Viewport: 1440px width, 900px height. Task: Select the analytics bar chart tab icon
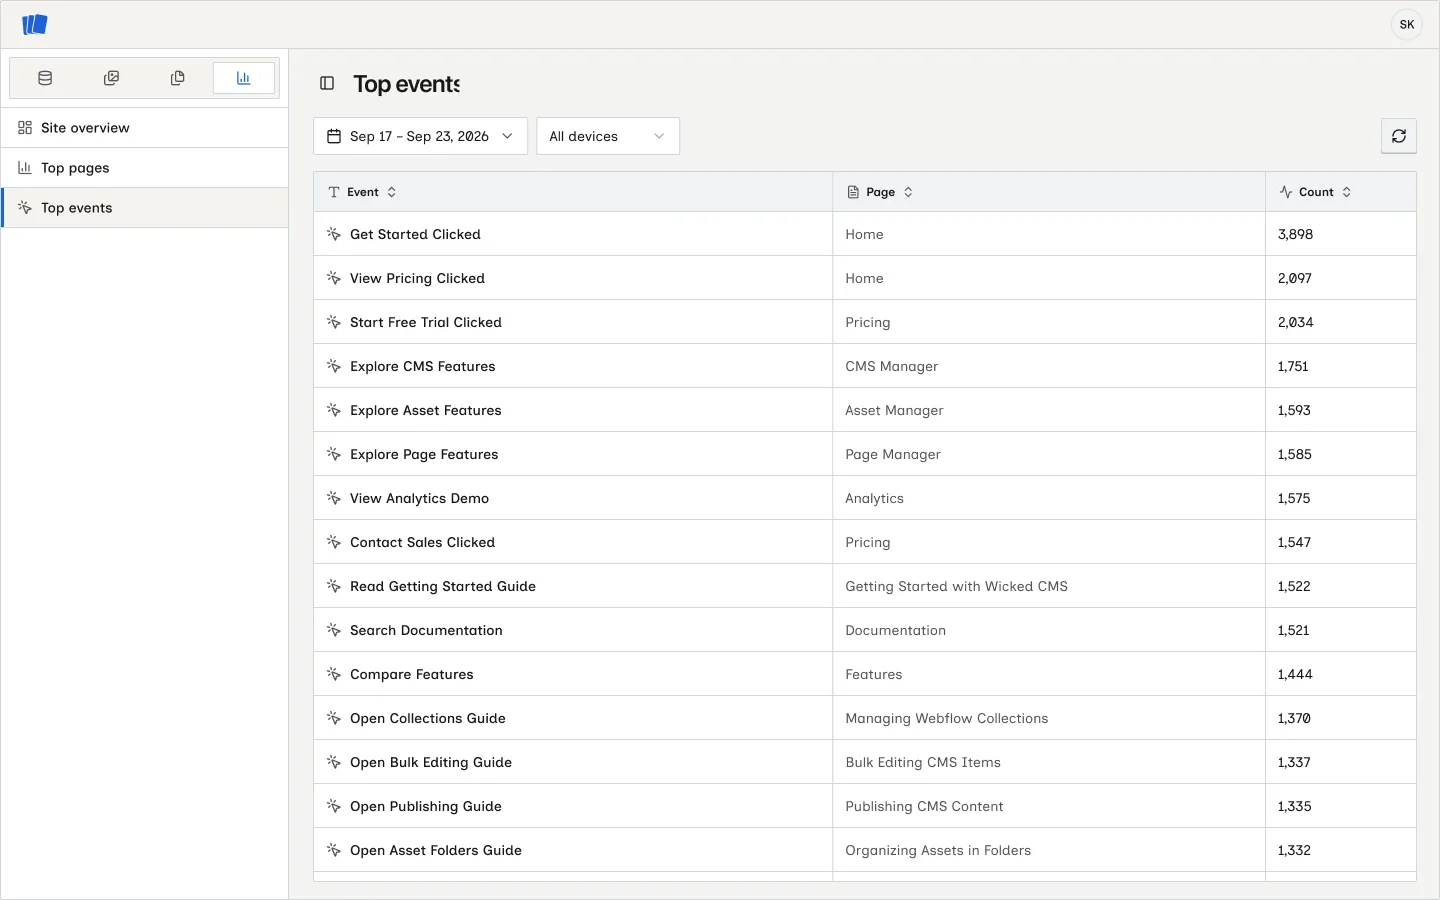[244, 78]
